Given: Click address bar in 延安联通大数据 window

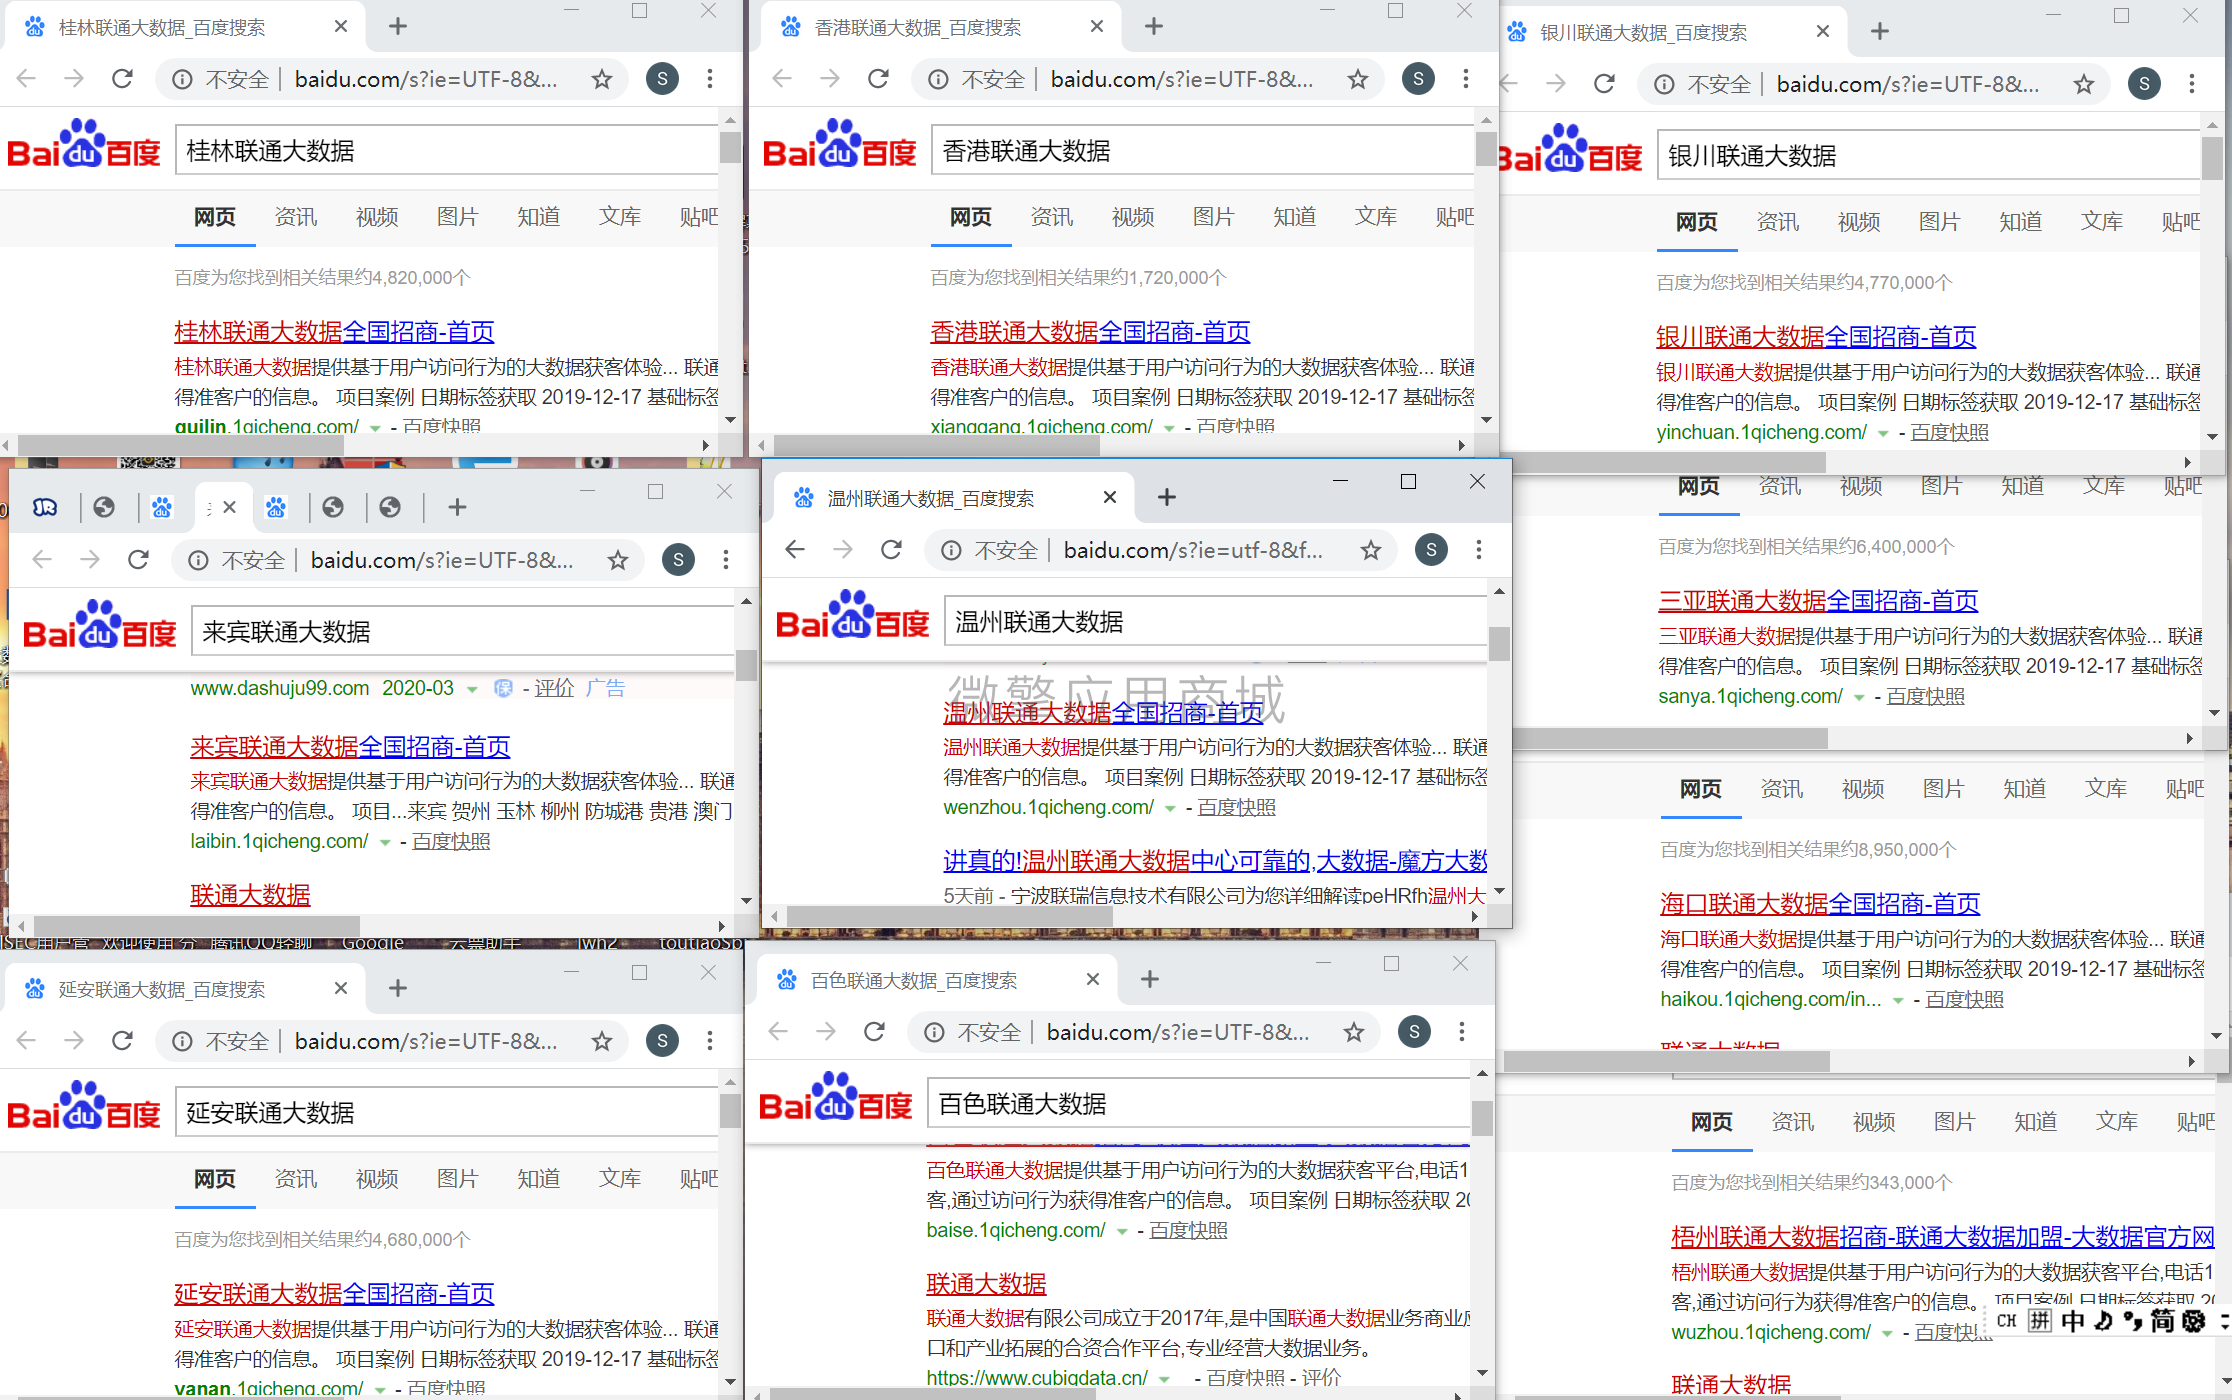Looking at the screenshot, I should 393,1041.
